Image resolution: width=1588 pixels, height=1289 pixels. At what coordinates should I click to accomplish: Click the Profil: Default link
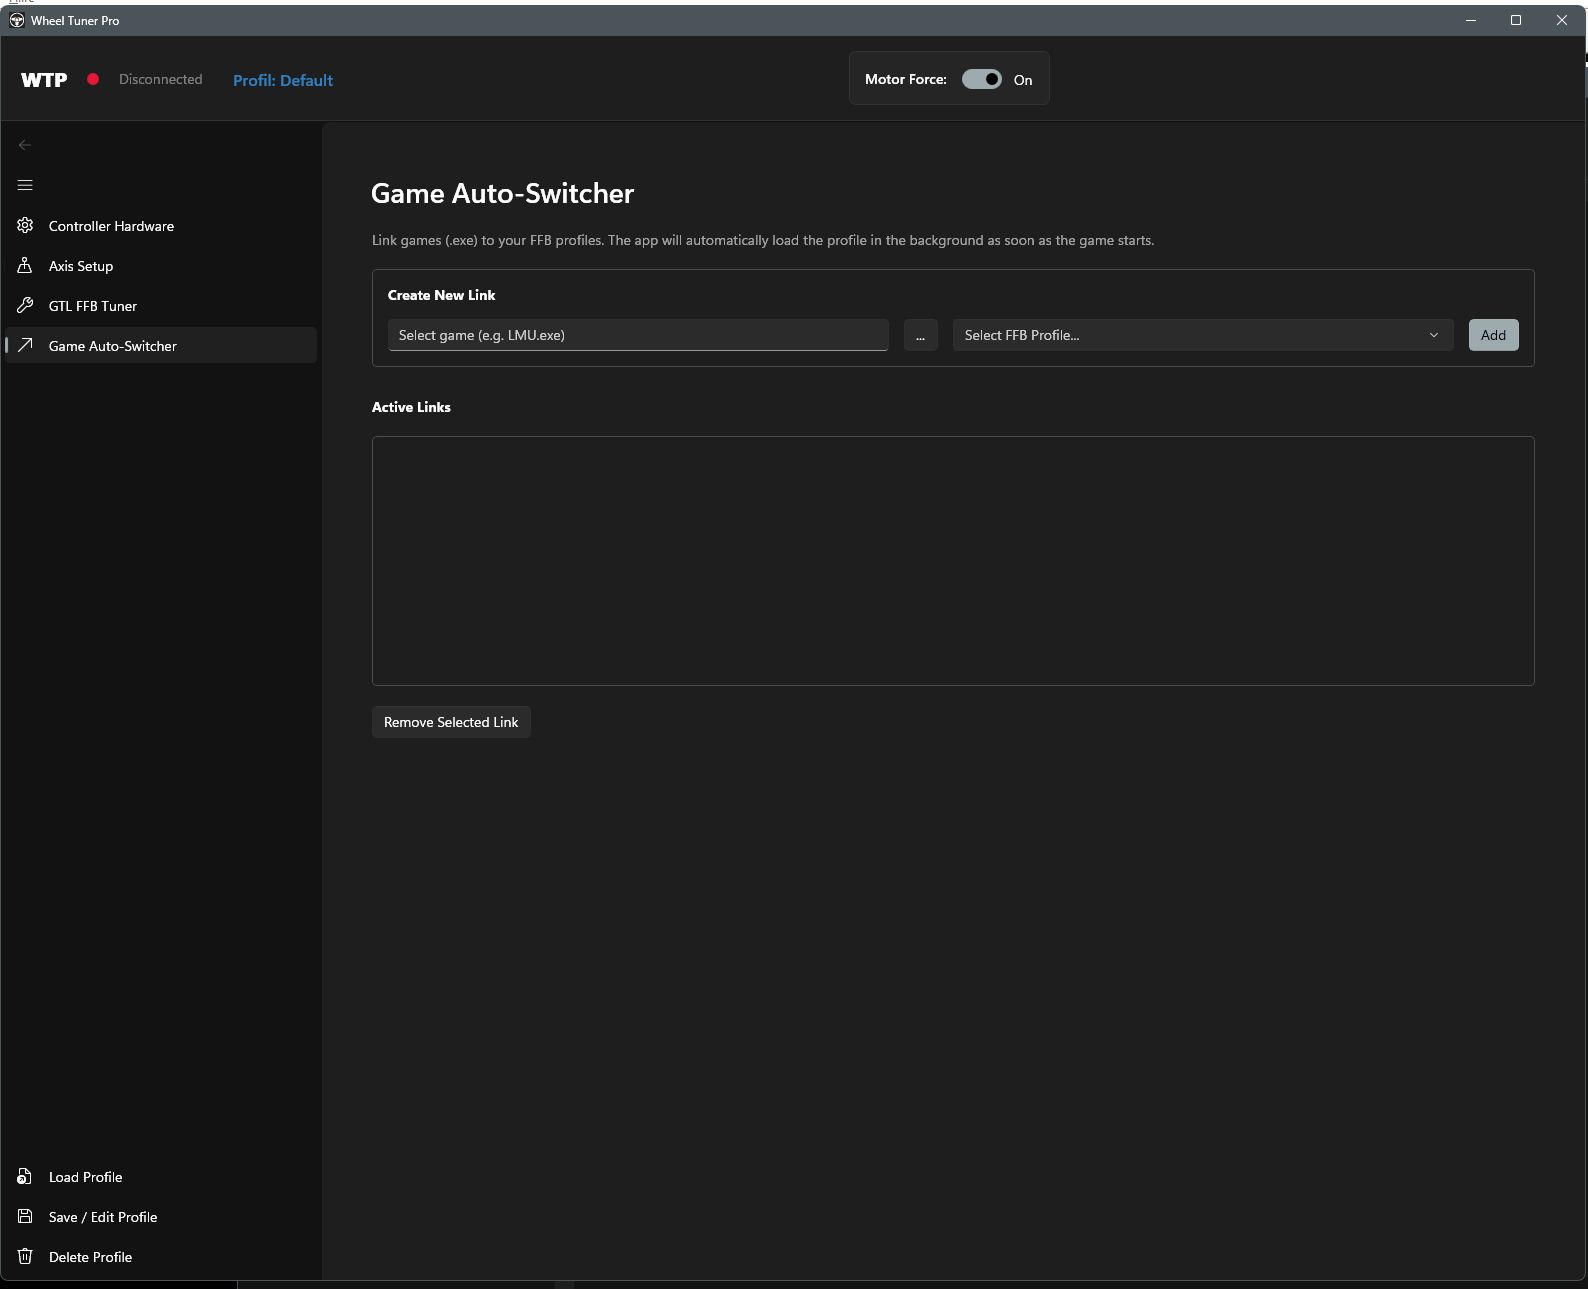tap(283, 80)
